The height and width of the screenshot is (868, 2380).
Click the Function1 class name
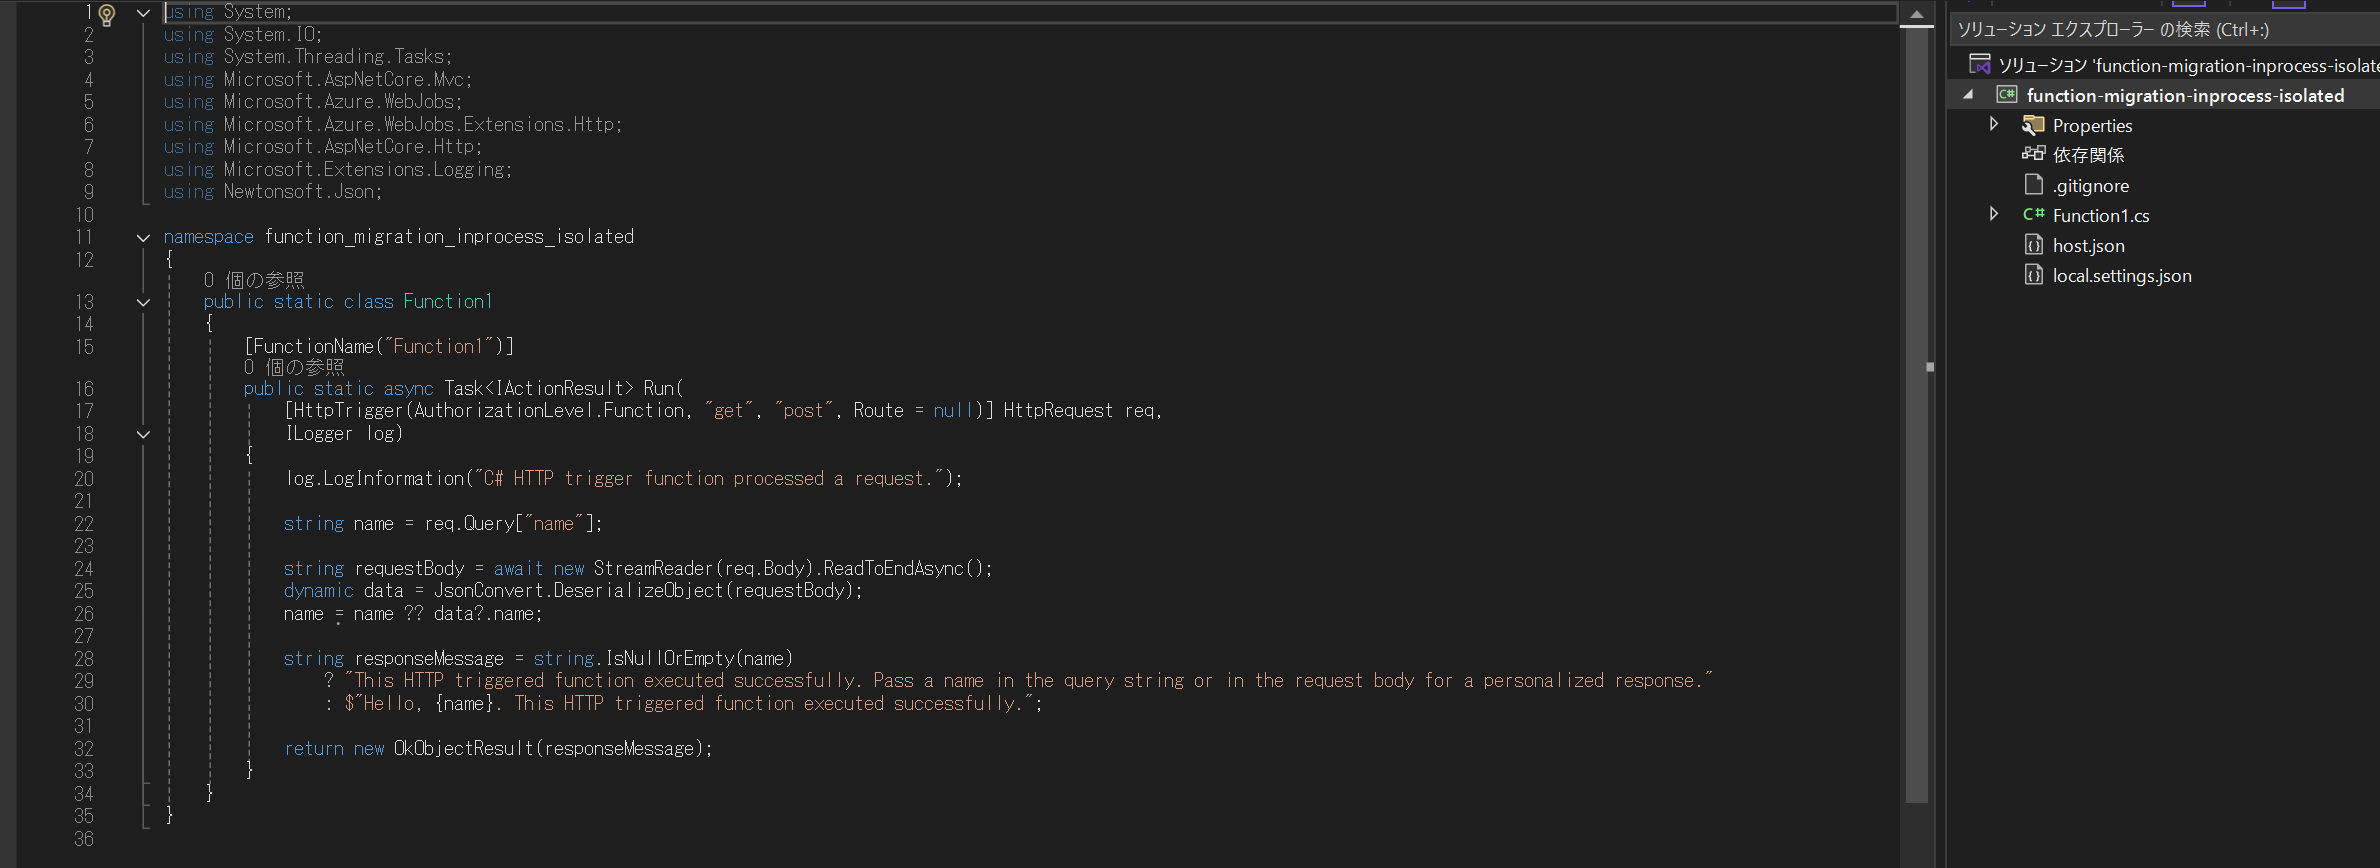click(x=448, y=302)
